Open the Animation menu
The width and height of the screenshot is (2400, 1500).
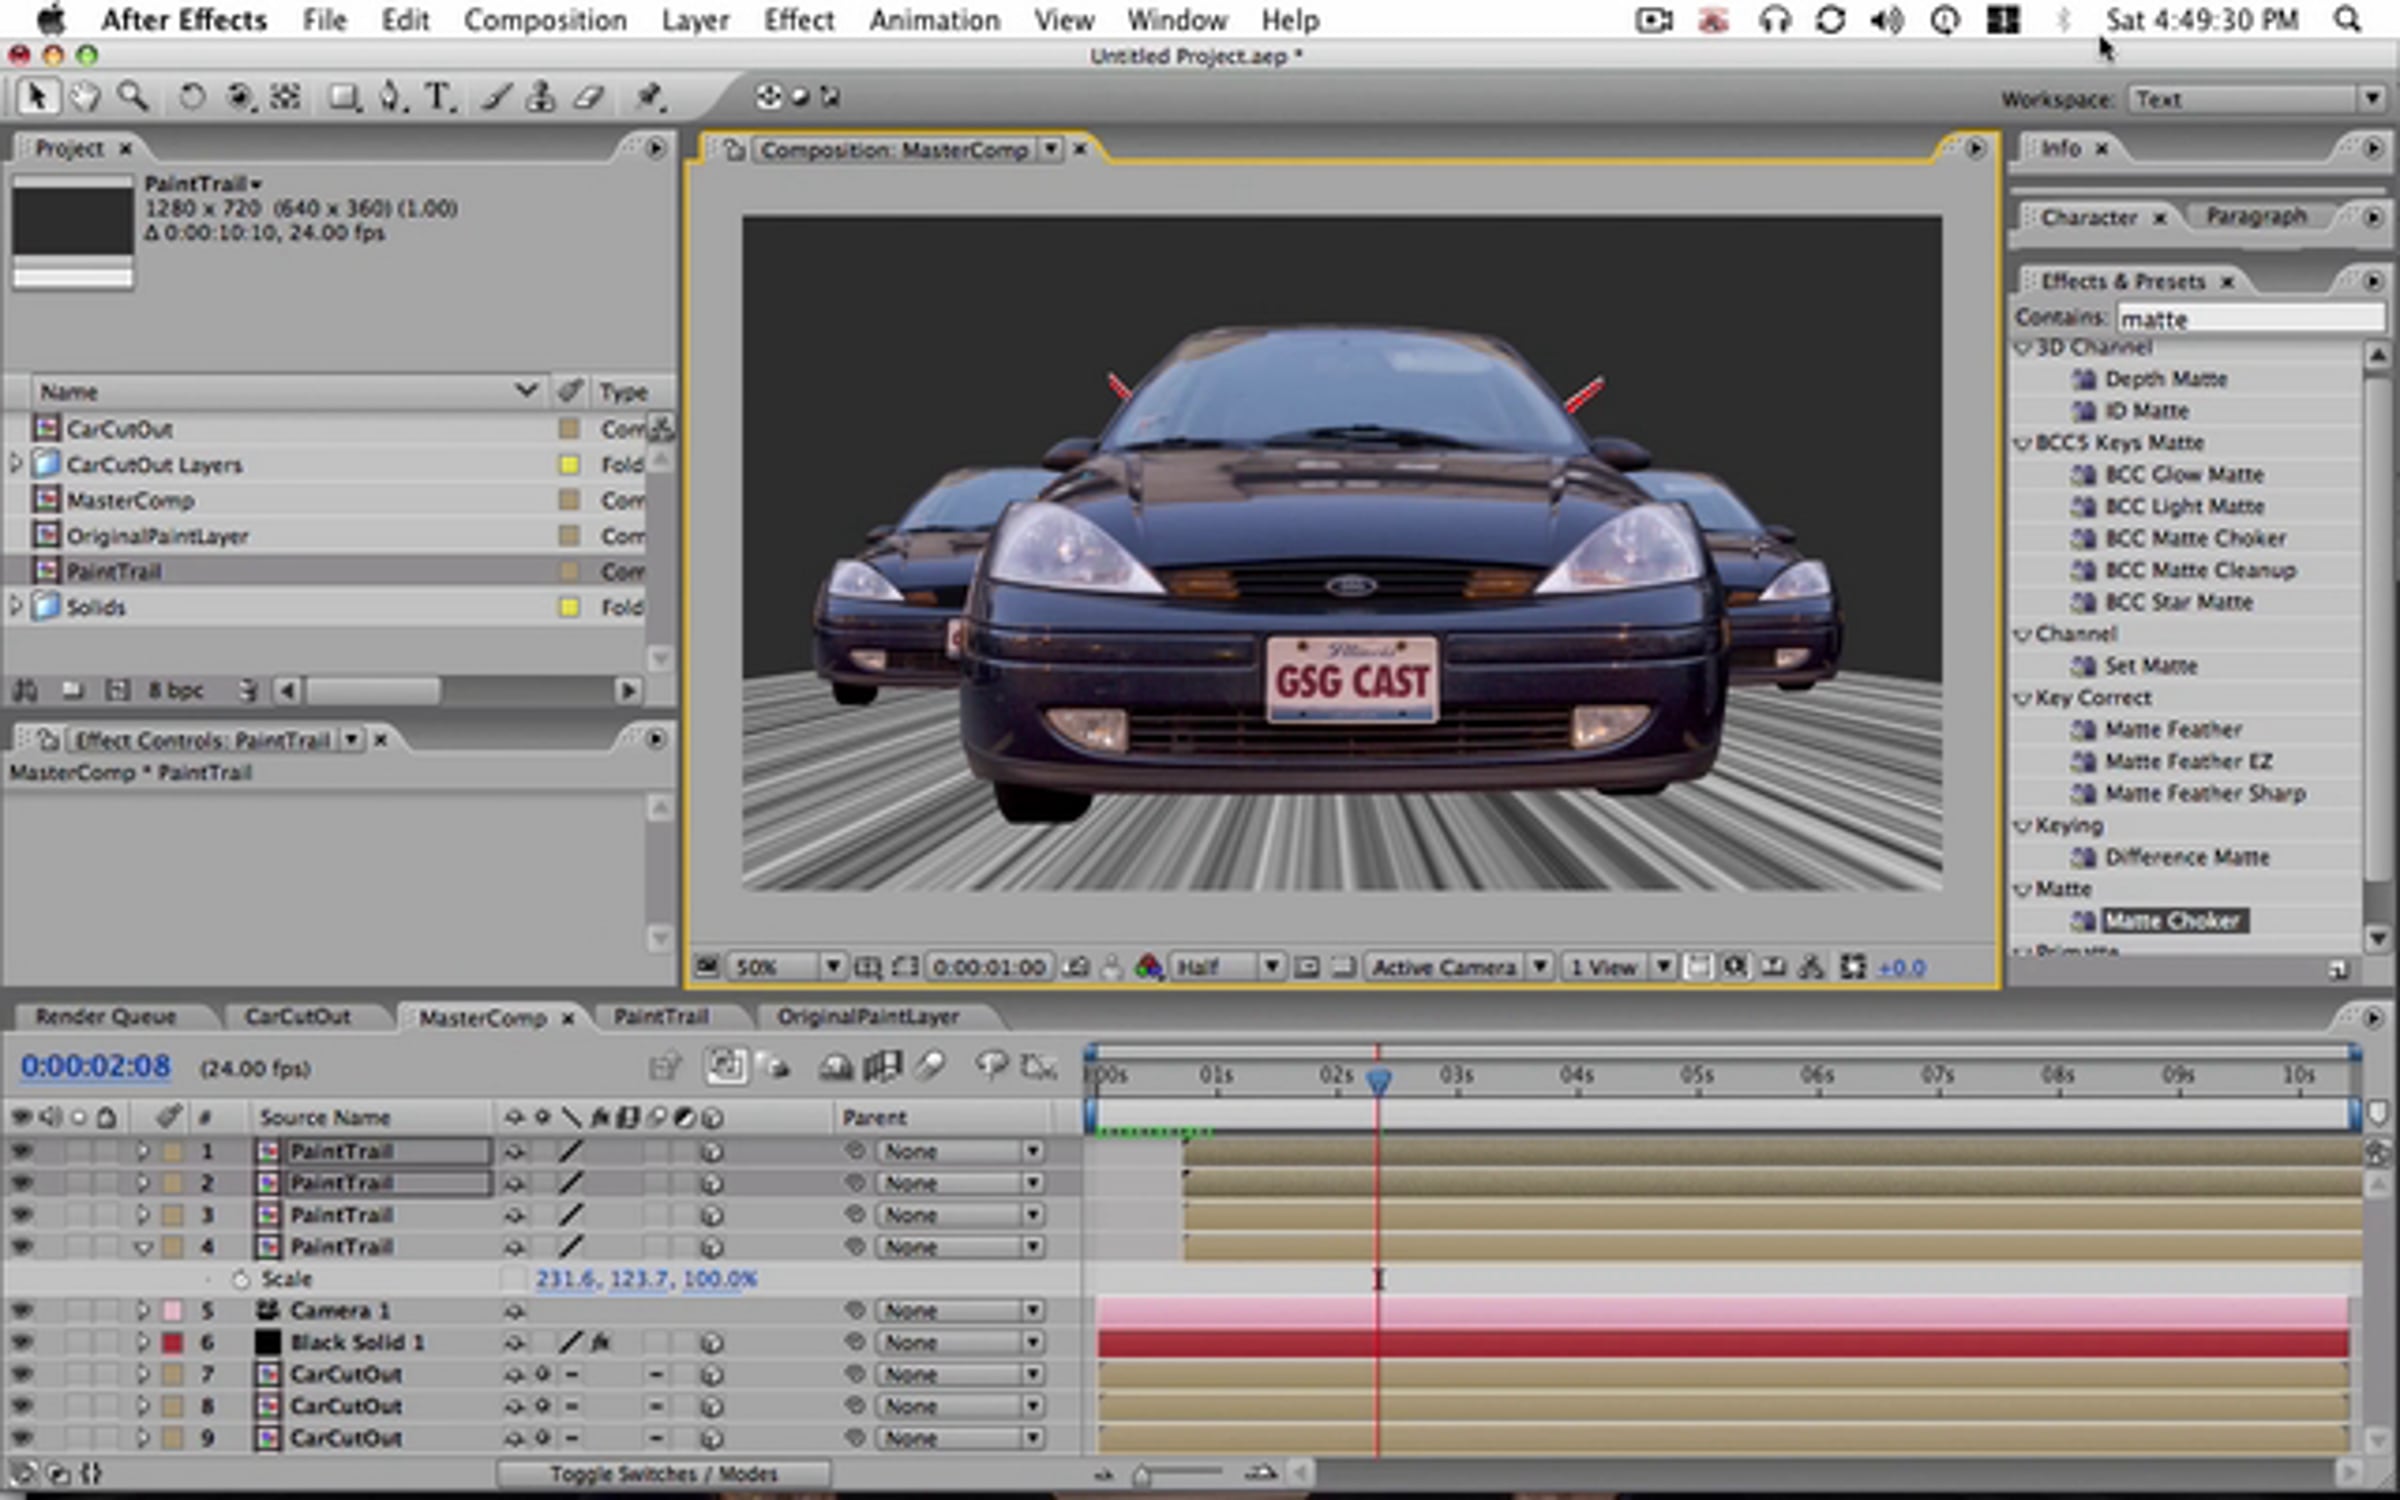pos(934,20)
